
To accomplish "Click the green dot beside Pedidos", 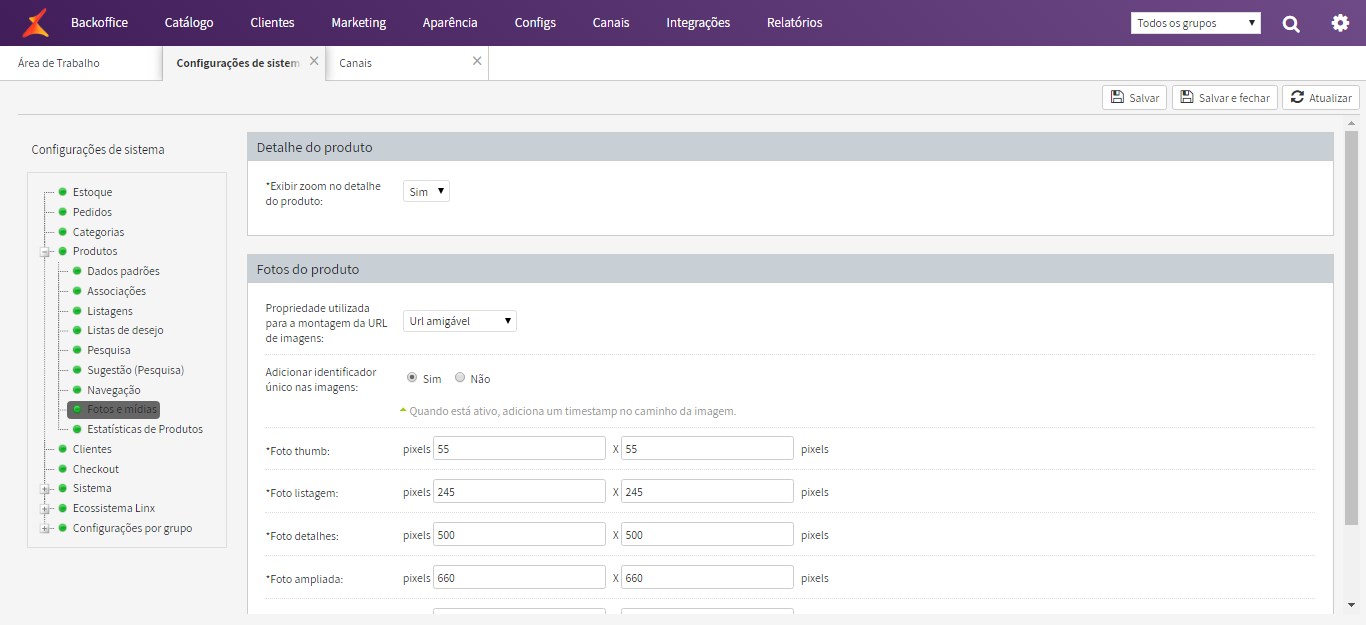I will 63,211.
